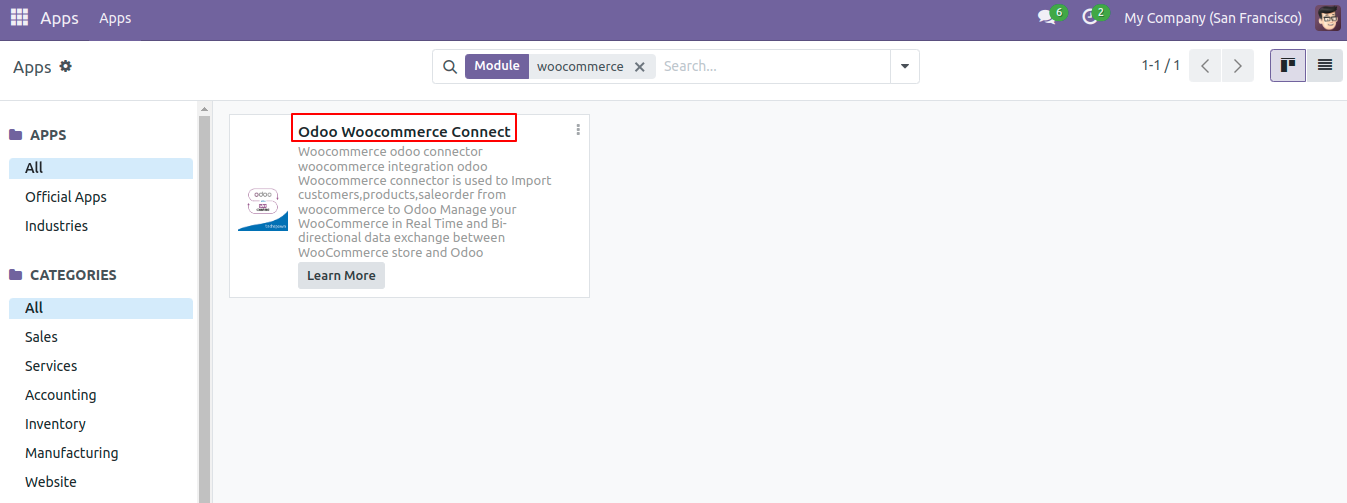Click the Learn More button
This screenshot has width=1347, height=503.
point(341,276)
